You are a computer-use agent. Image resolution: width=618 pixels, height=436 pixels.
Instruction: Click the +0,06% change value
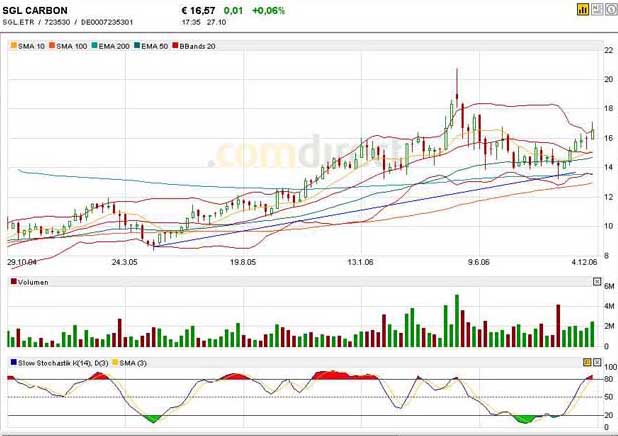pyautogui.click(x=268, y=11)
